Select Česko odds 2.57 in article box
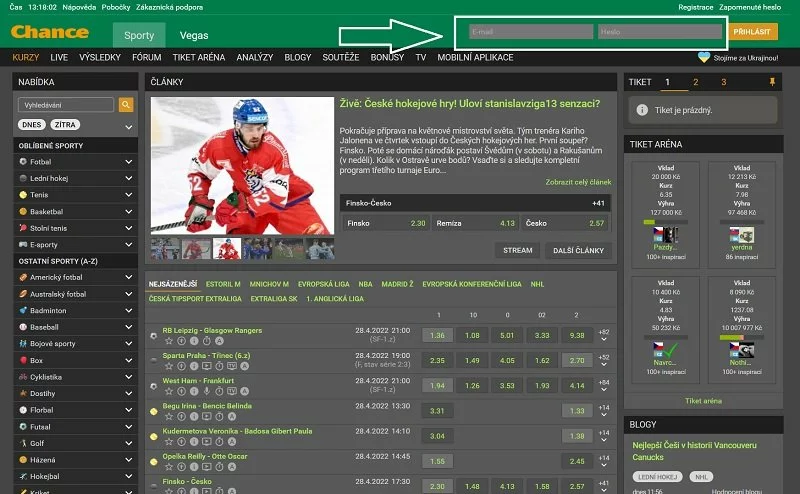Image resolution: width=800 pixels, height=494 pixels. click(565, 223)
